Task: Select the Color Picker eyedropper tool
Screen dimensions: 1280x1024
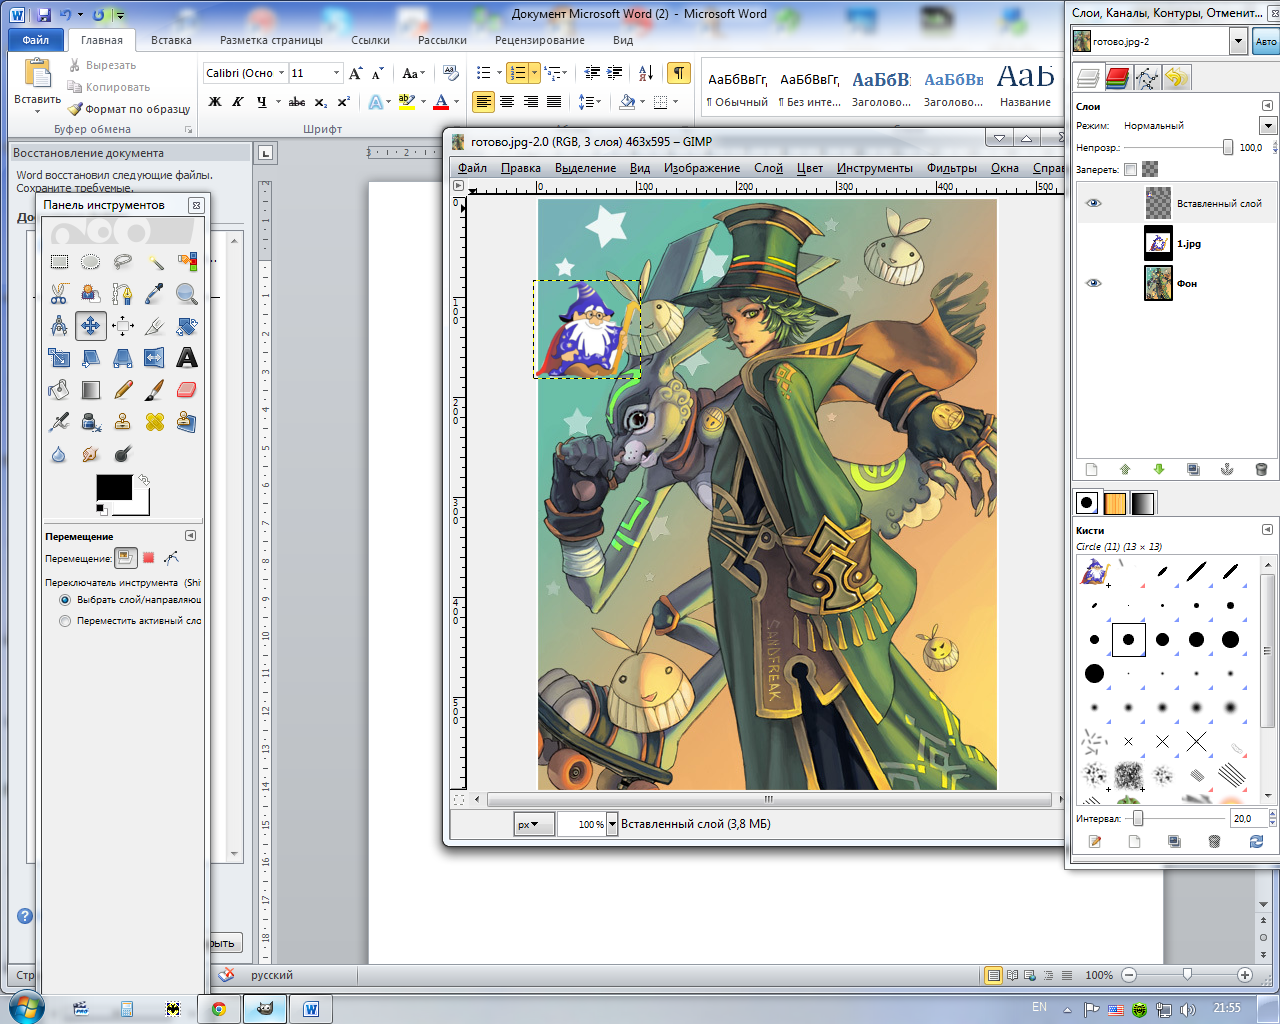Action: (x=155, y=294)
